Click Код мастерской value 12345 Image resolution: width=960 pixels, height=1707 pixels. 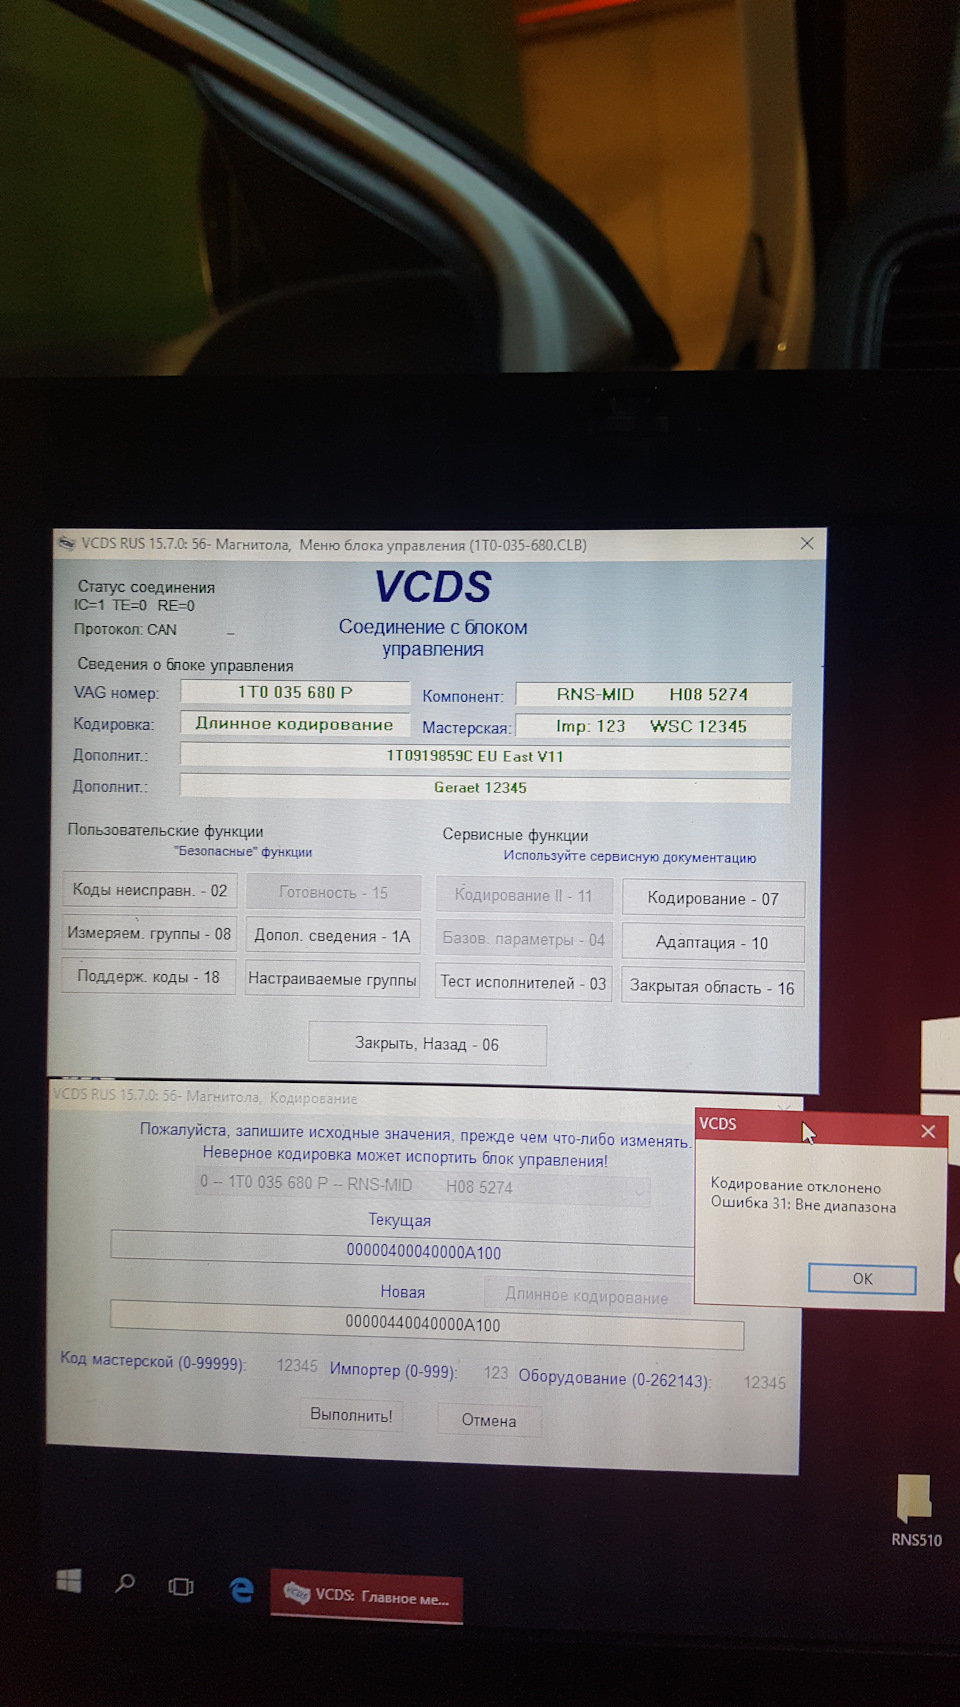pyautogui.click(x=297, y=1366)
